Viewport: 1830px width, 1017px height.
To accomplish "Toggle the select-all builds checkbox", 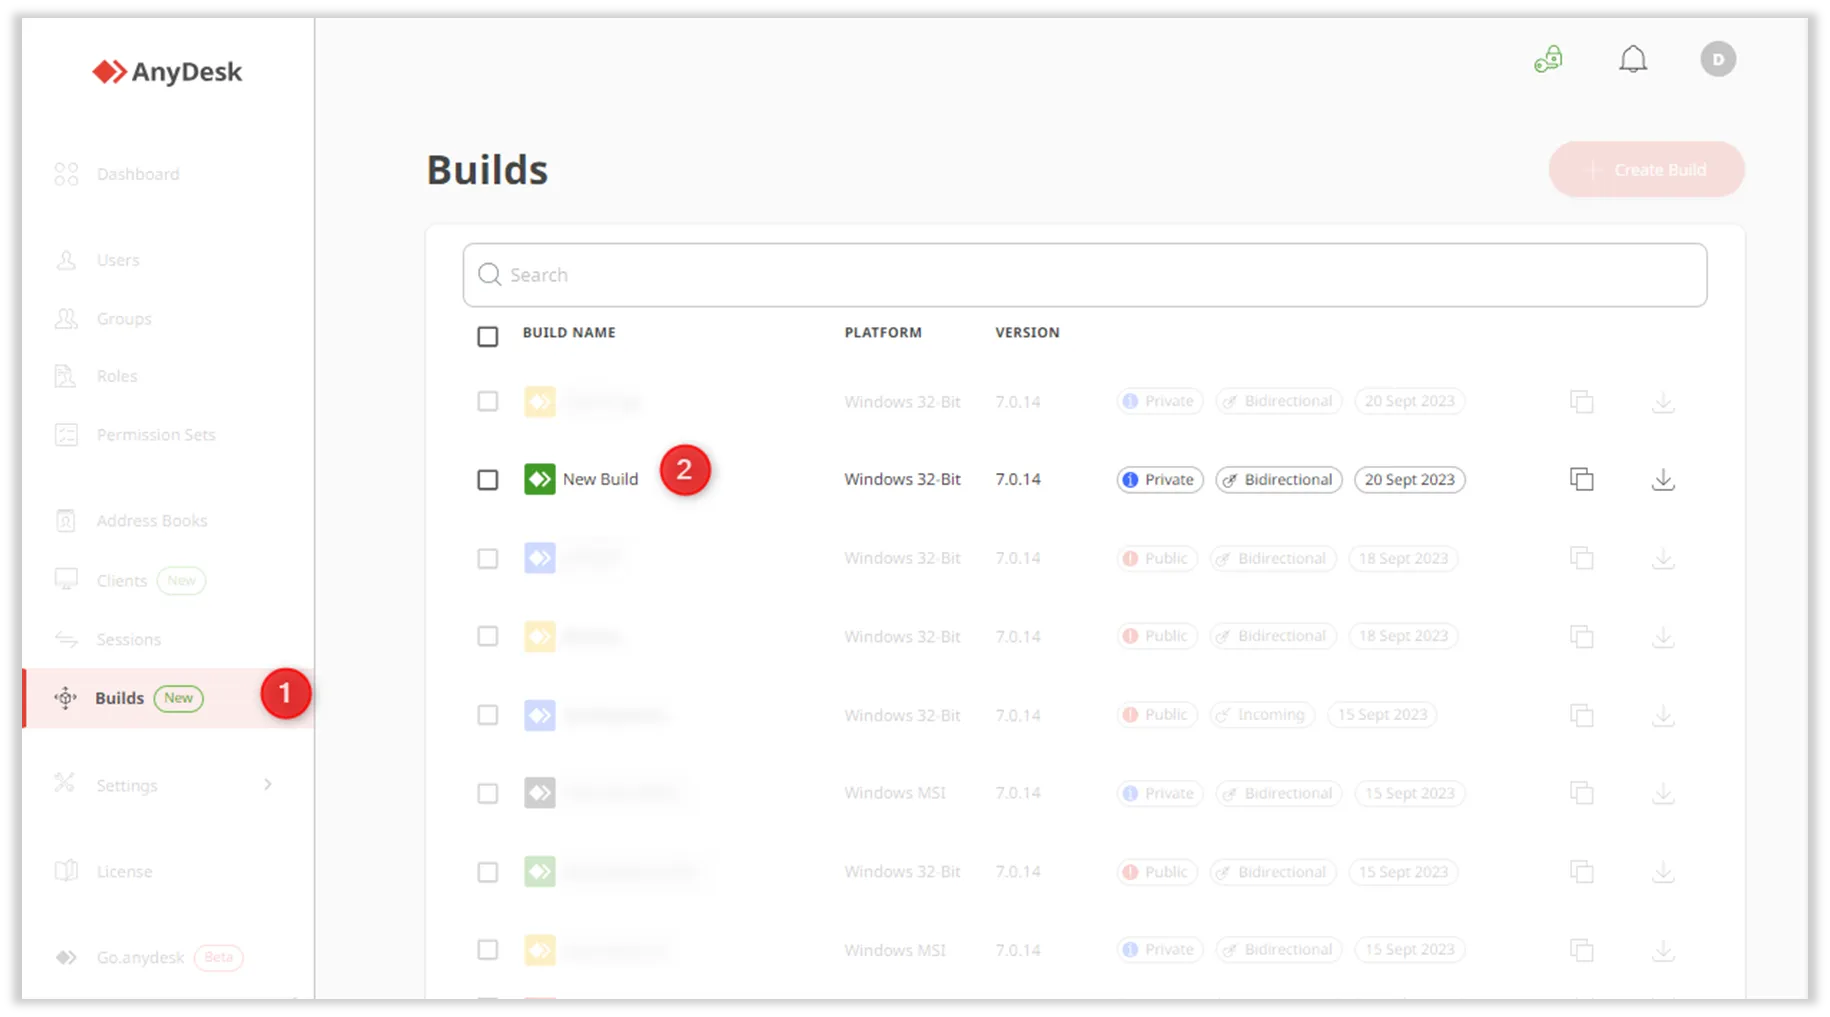I will (487, 337).
